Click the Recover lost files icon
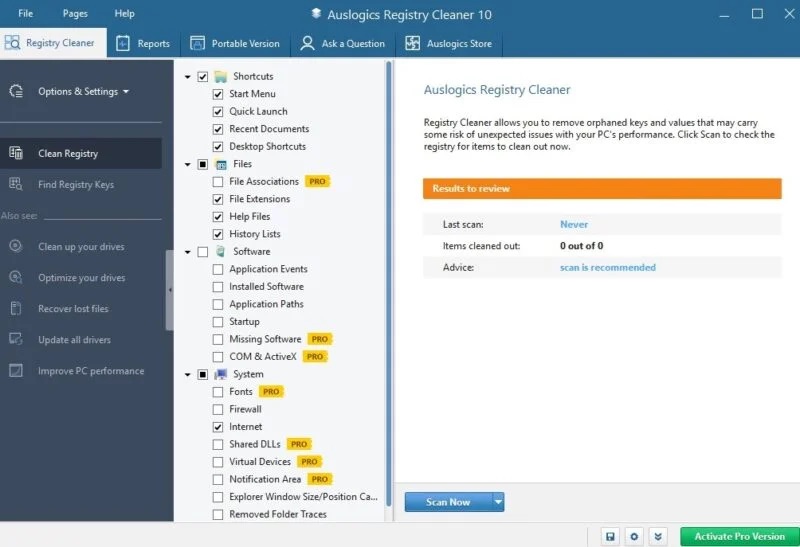Viewport: 800px width, 547px height. (16, 309)
